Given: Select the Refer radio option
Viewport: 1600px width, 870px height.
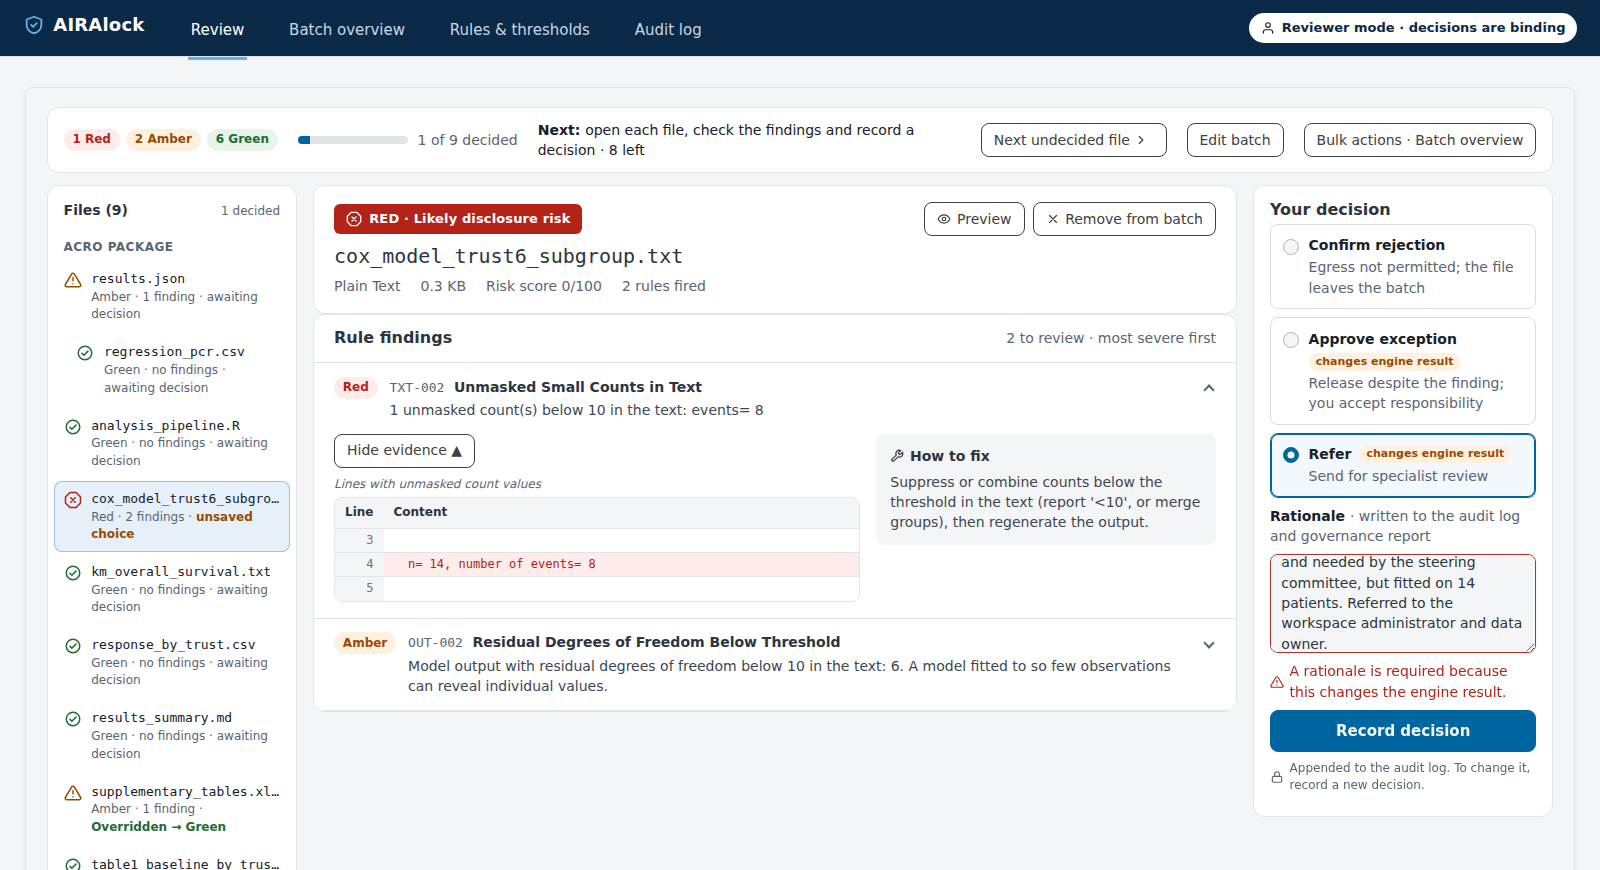Looking at the screenshot, I should coord(1291,455).
